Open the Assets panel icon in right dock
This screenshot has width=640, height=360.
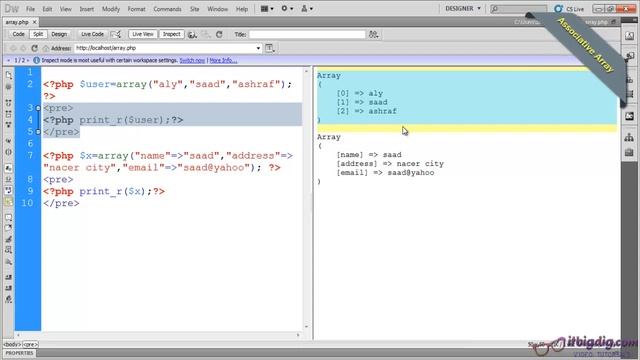(x=629, y=153)
